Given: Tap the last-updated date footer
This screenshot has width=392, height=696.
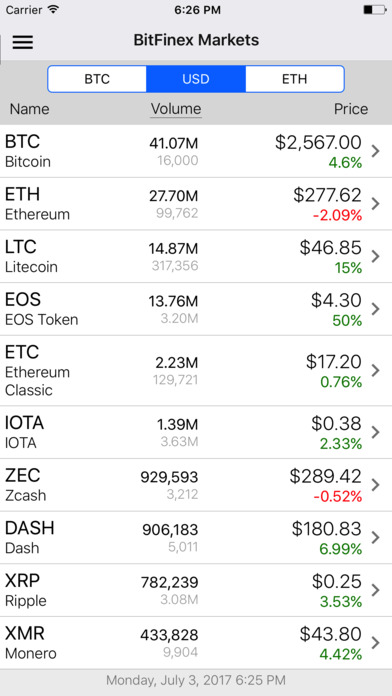Looking at the screenshot, I should [x=196, y=680].
